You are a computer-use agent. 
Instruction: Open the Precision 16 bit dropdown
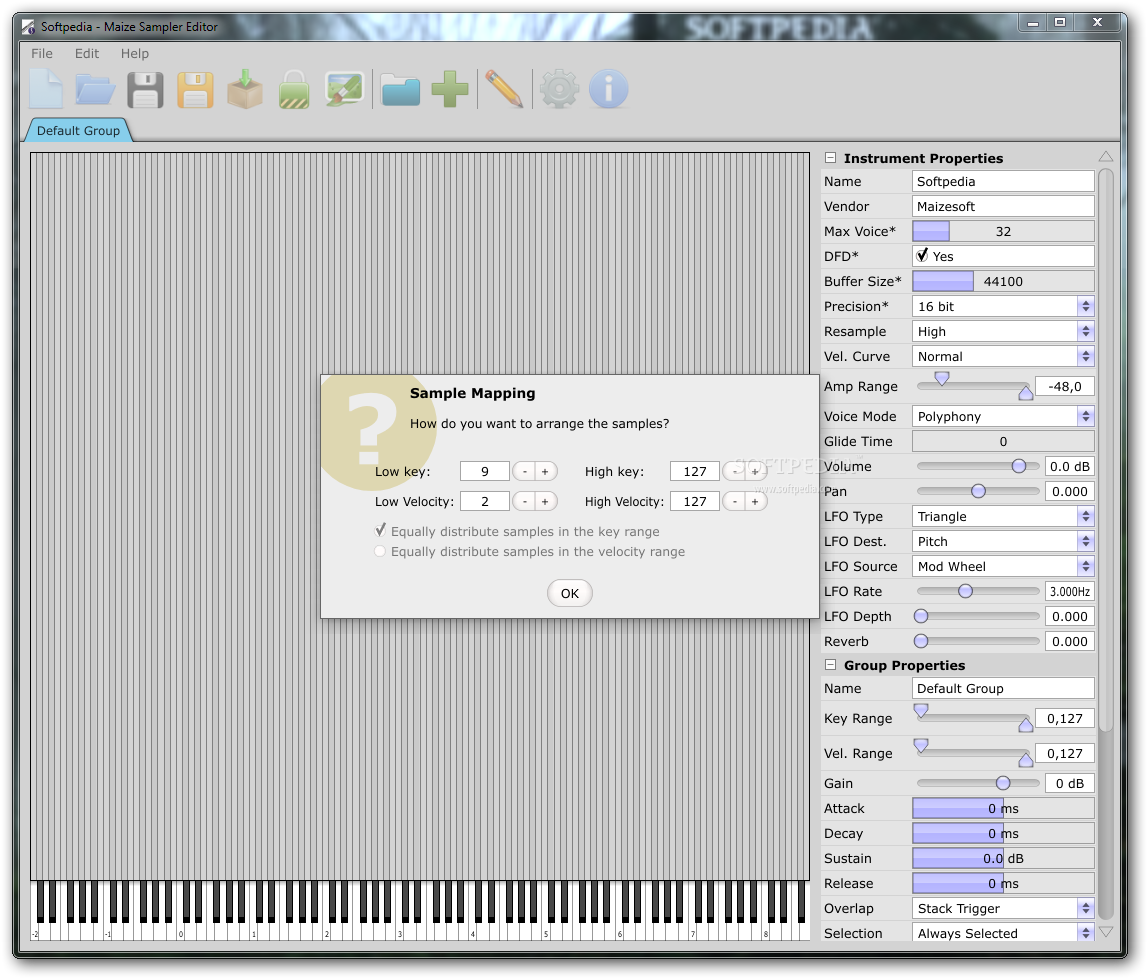point(1003,306)
